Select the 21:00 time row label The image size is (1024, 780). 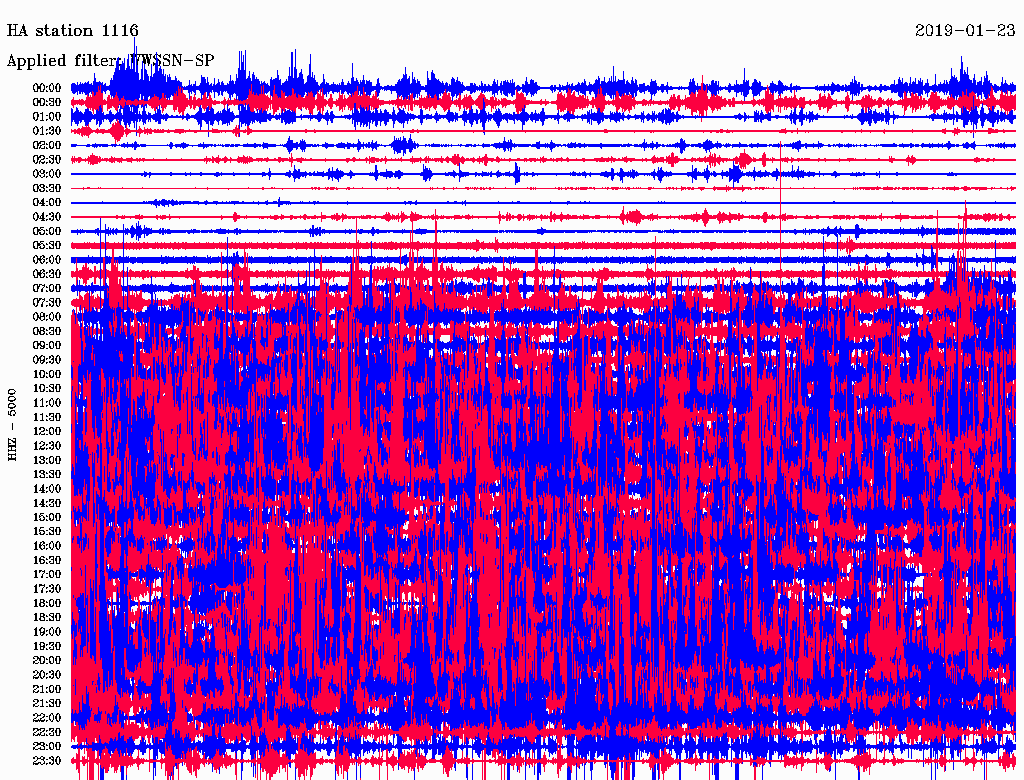[x=47, y=690]
